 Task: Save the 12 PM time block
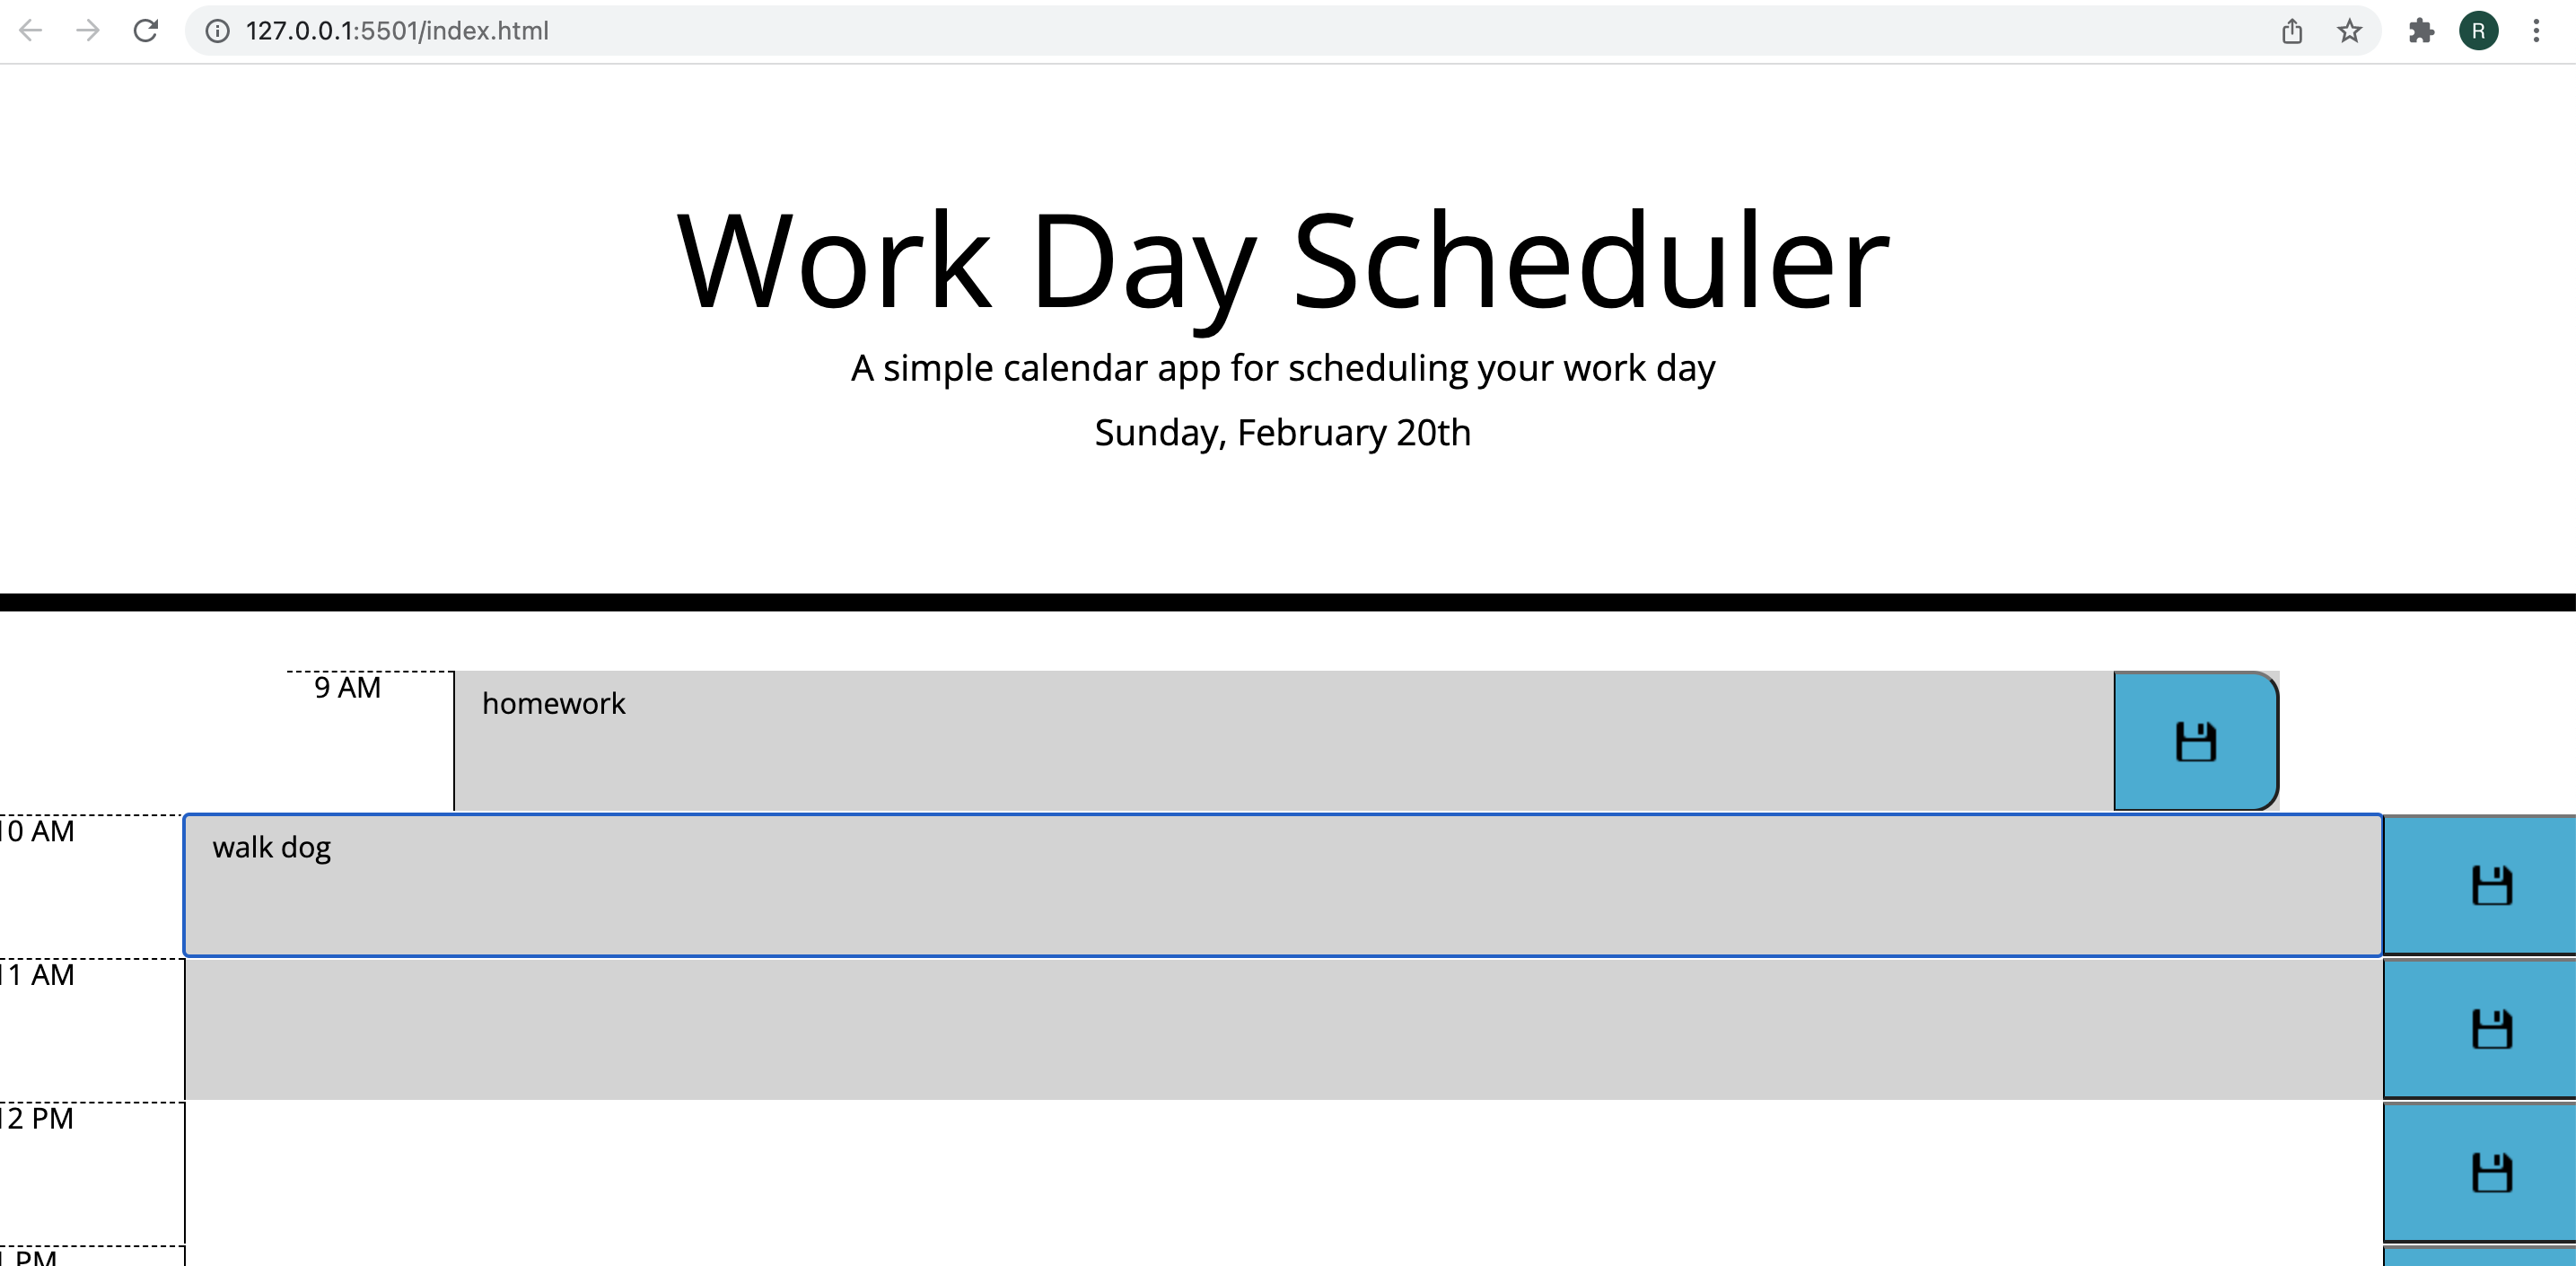tap(2492, 1172)
